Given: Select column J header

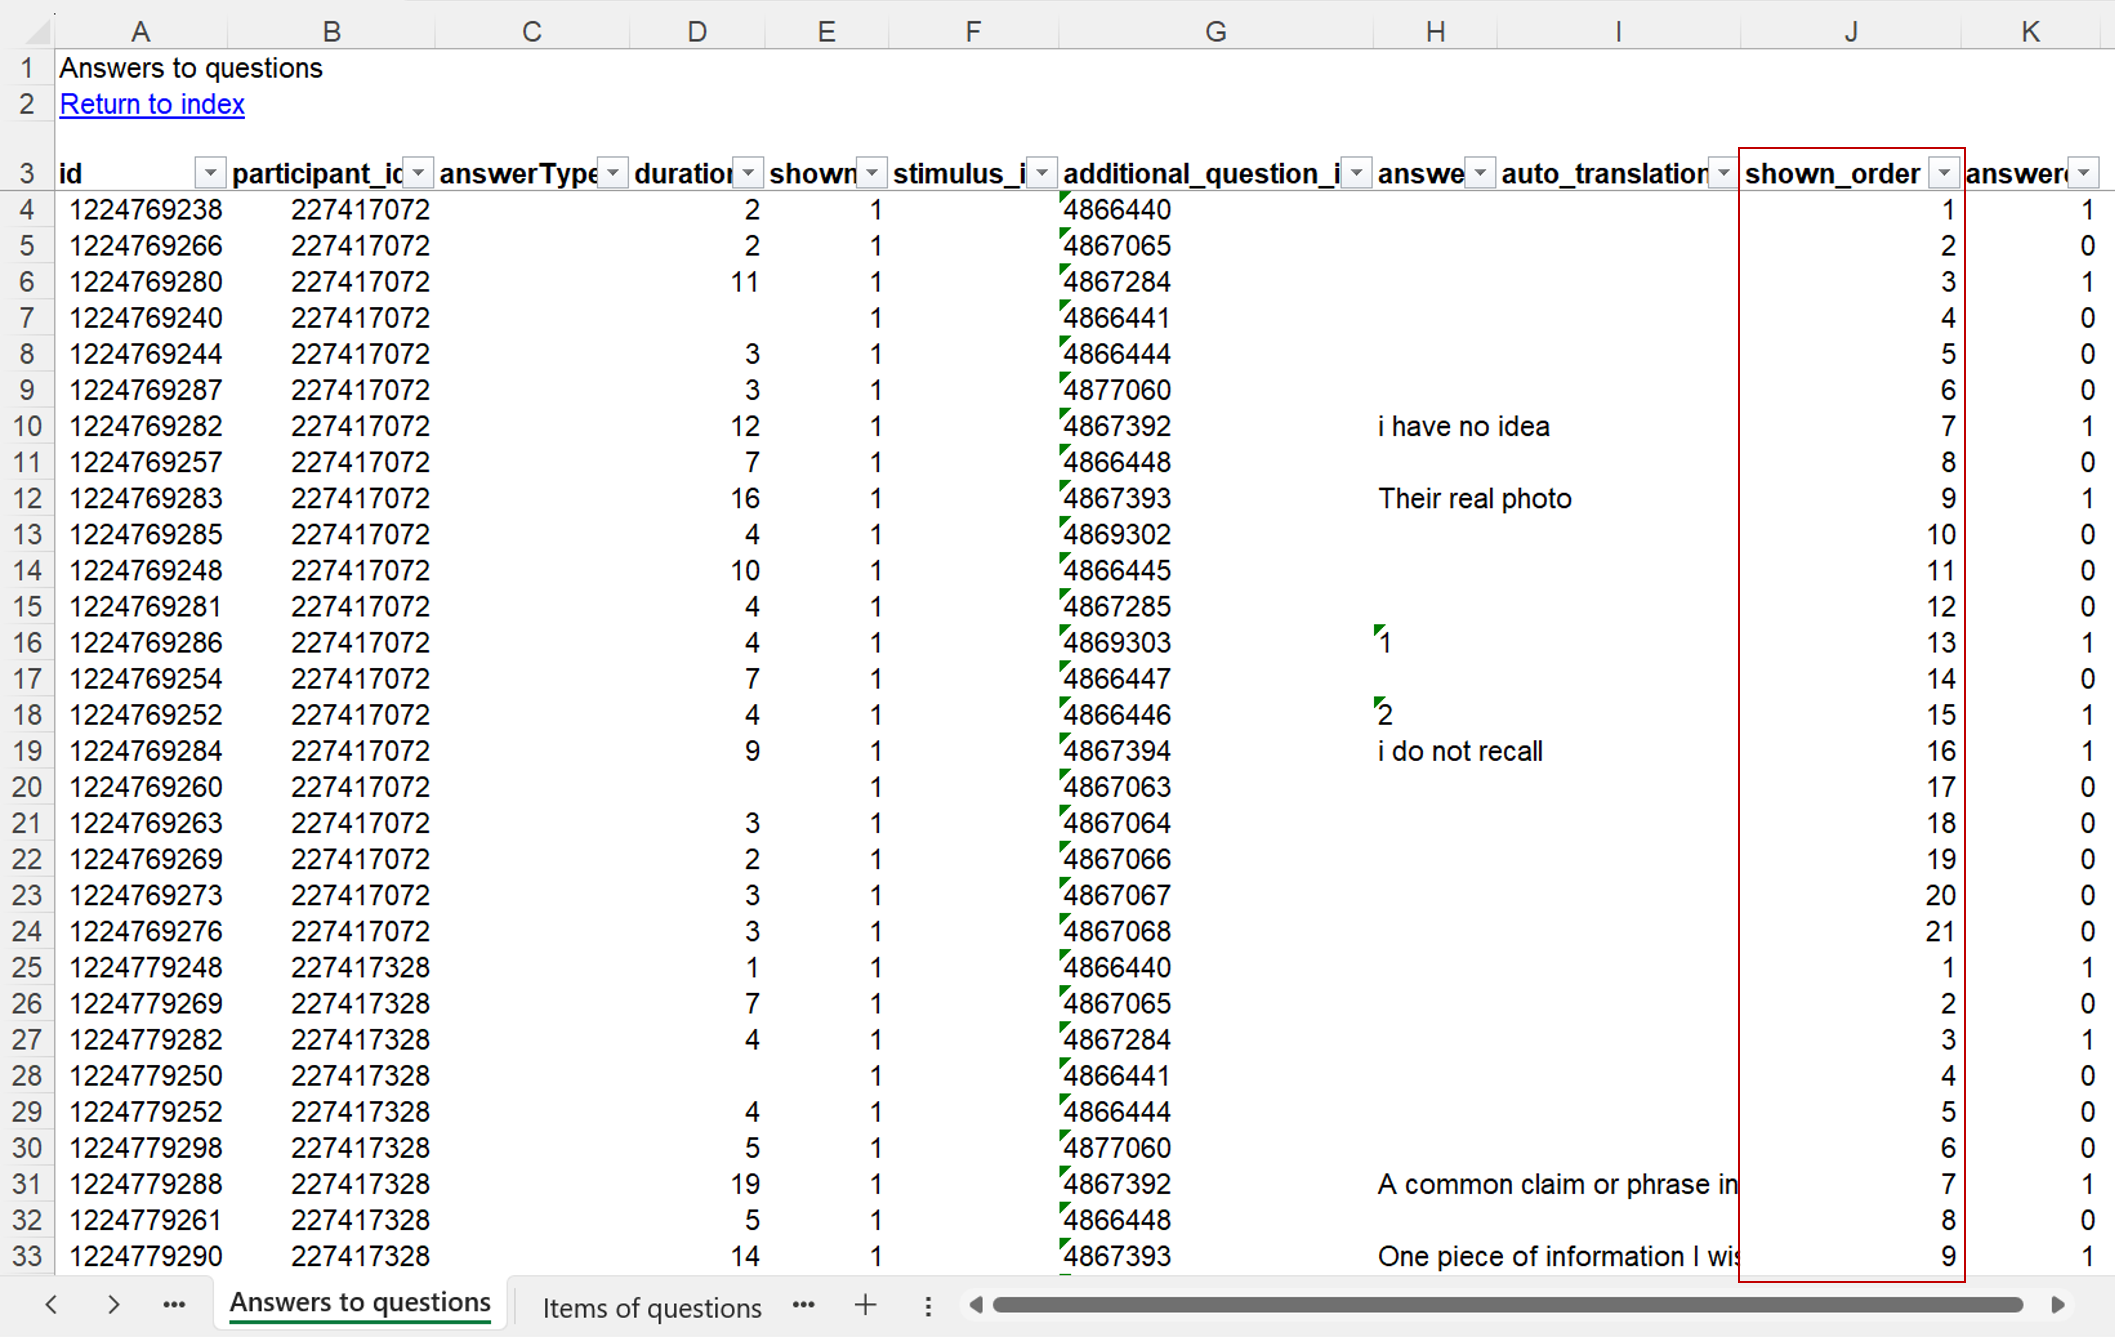Looking at the screenshot, I should coord(1850,31).
